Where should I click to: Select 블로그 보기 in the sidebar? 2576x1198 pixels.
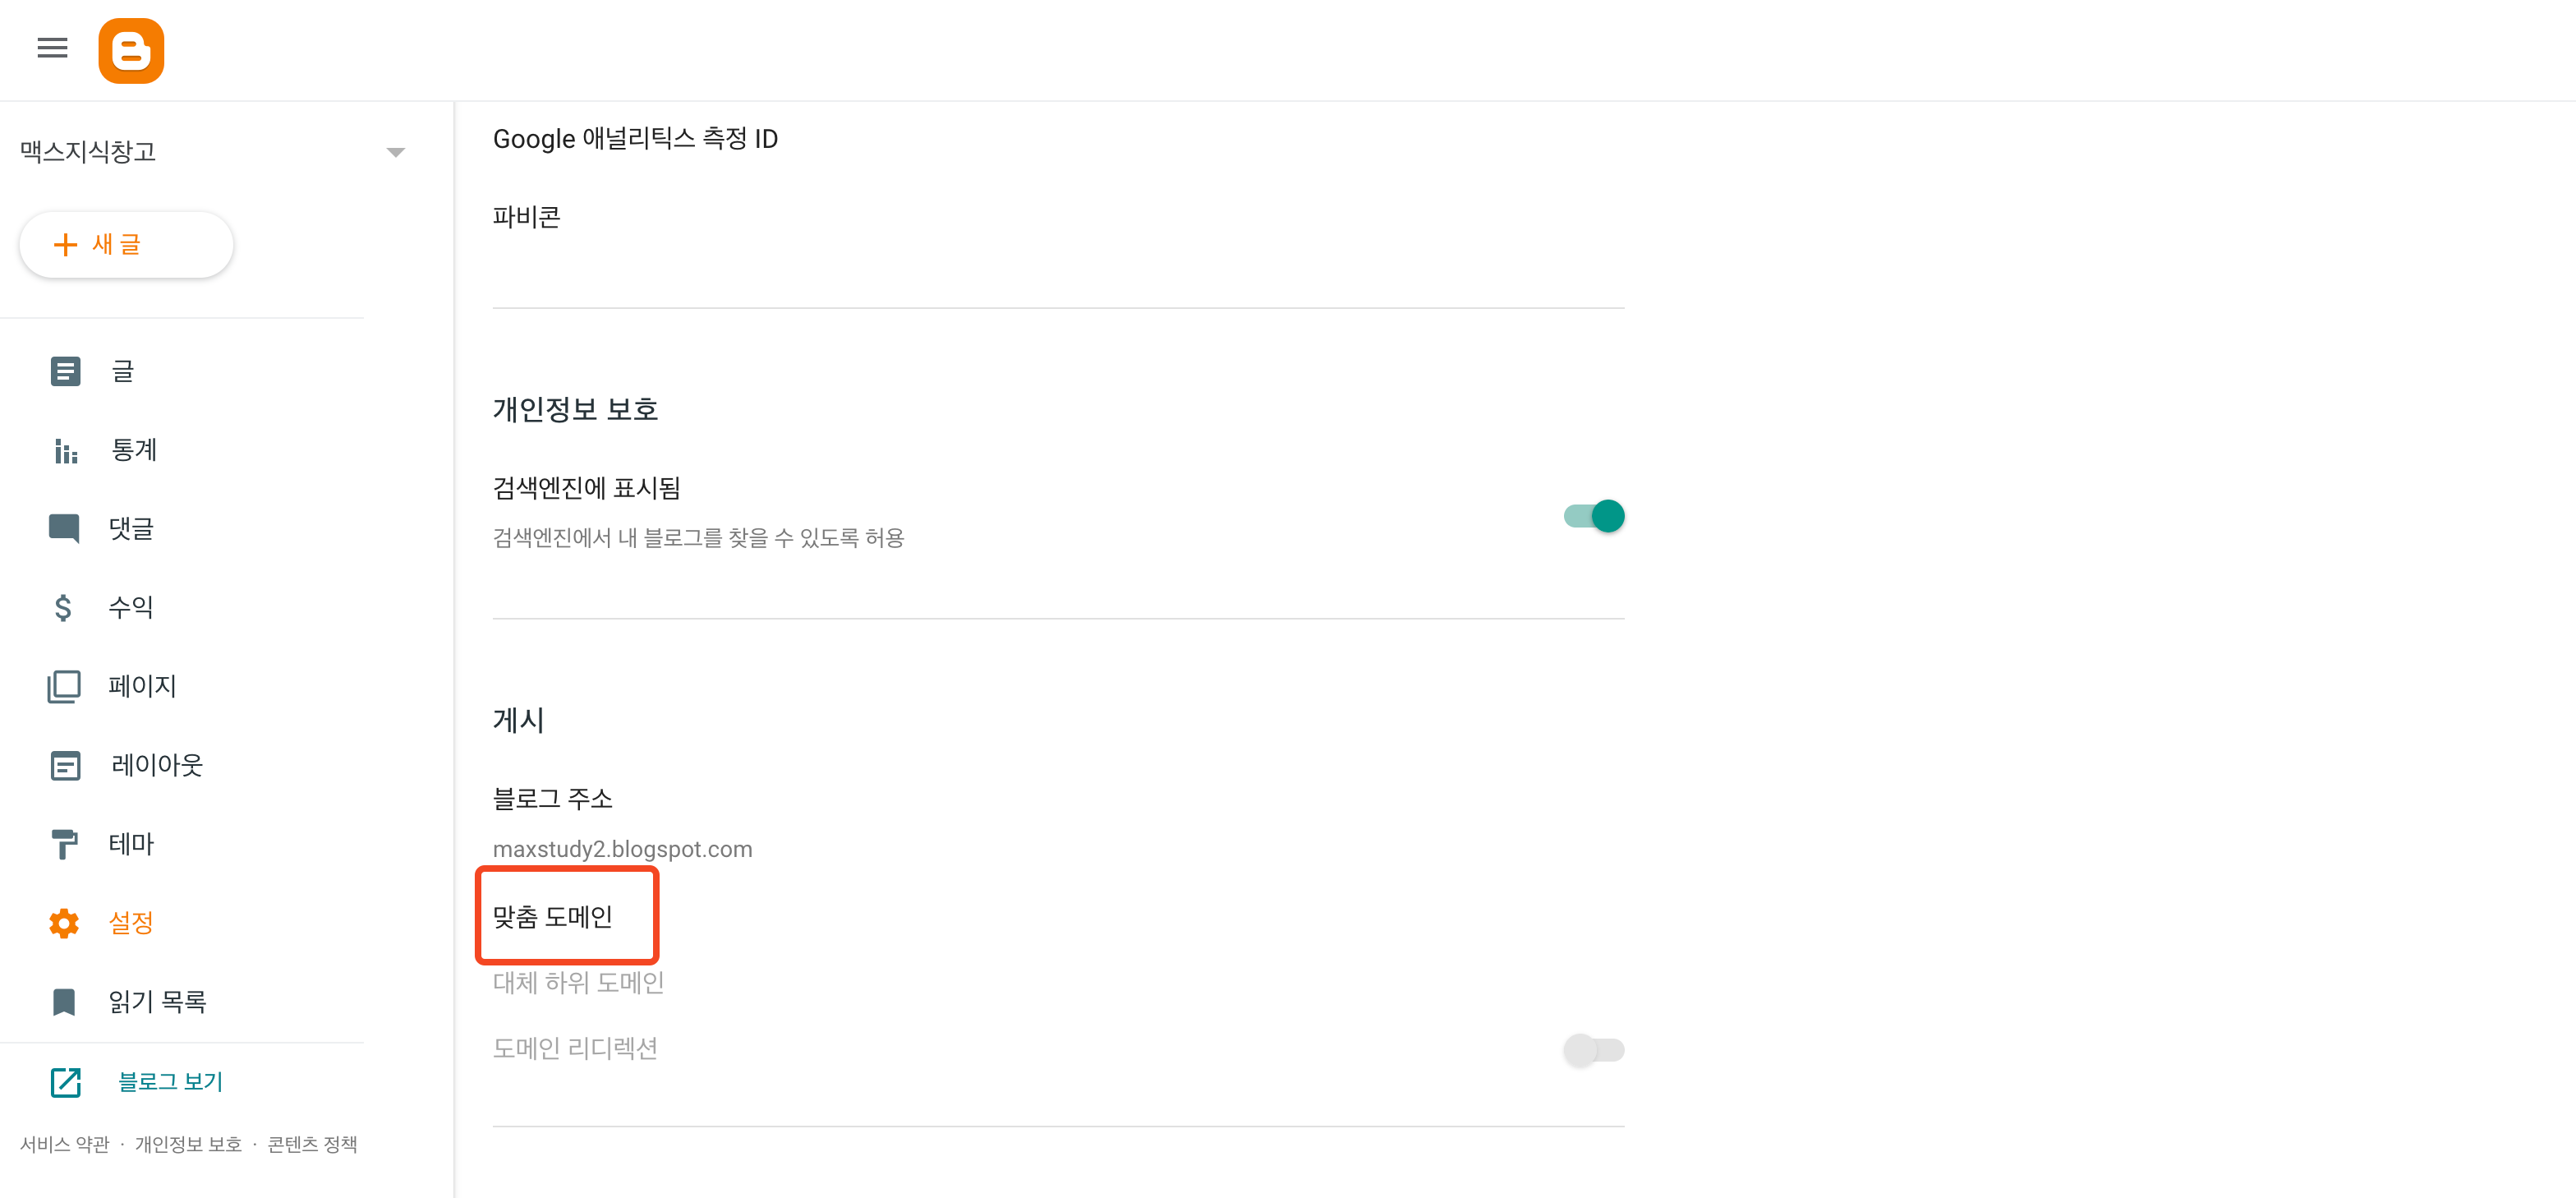[169, 1081]
